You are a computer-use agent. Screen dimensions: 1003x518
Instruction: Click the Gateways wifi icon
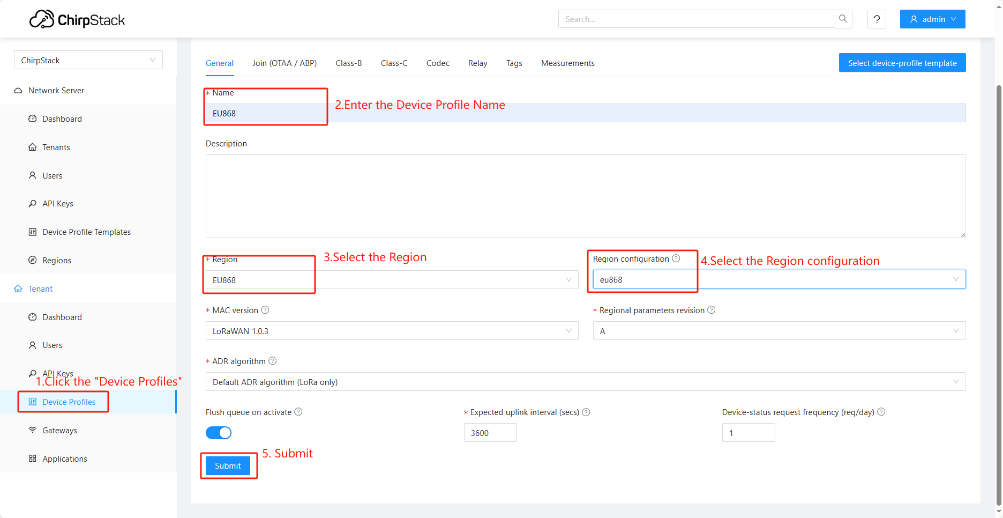point(33,430)
